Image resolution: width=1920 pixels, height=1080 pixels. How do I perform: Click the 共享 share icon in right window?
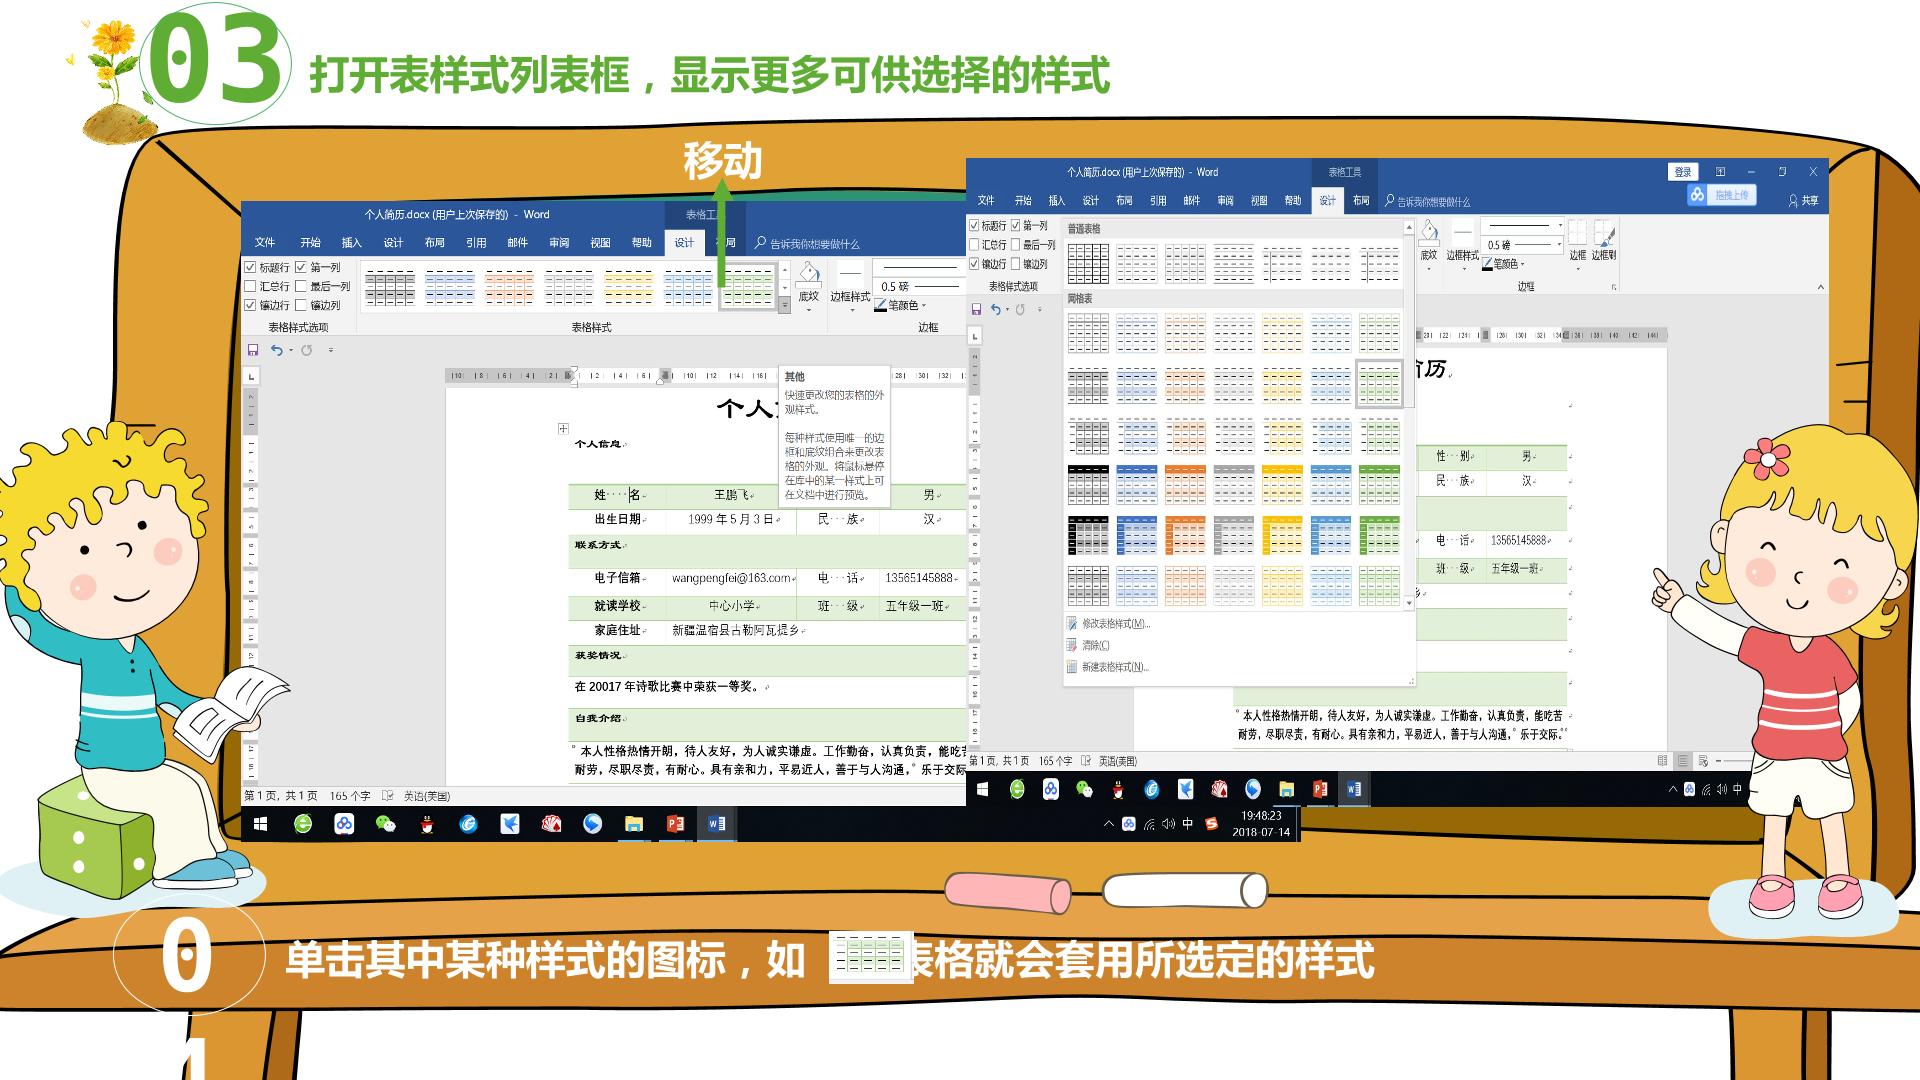(x=1804, y=201)
